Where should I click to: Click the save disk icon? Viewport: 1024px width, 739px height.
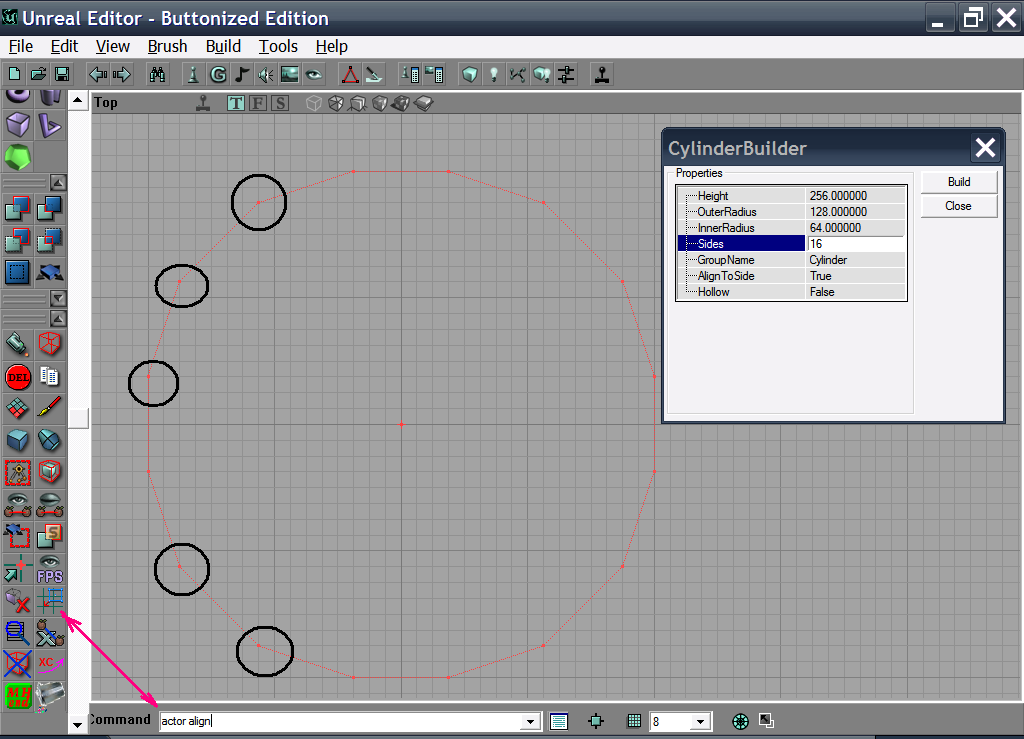pyautogui.click(x=61, y=74)
